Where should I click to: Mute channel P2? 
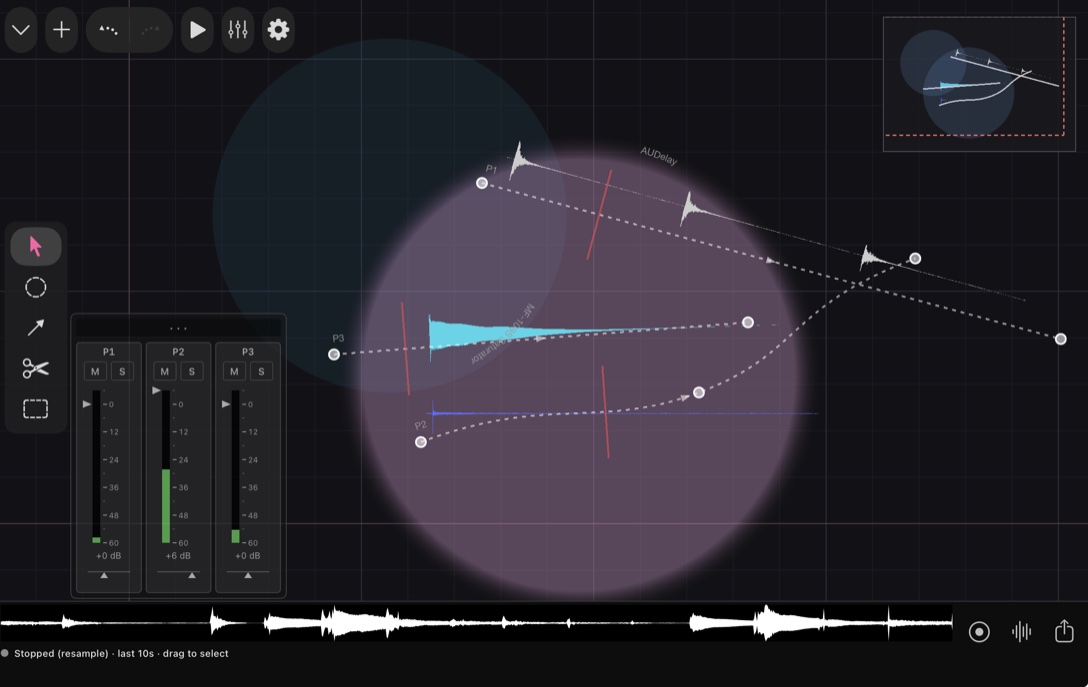[164, 371]
